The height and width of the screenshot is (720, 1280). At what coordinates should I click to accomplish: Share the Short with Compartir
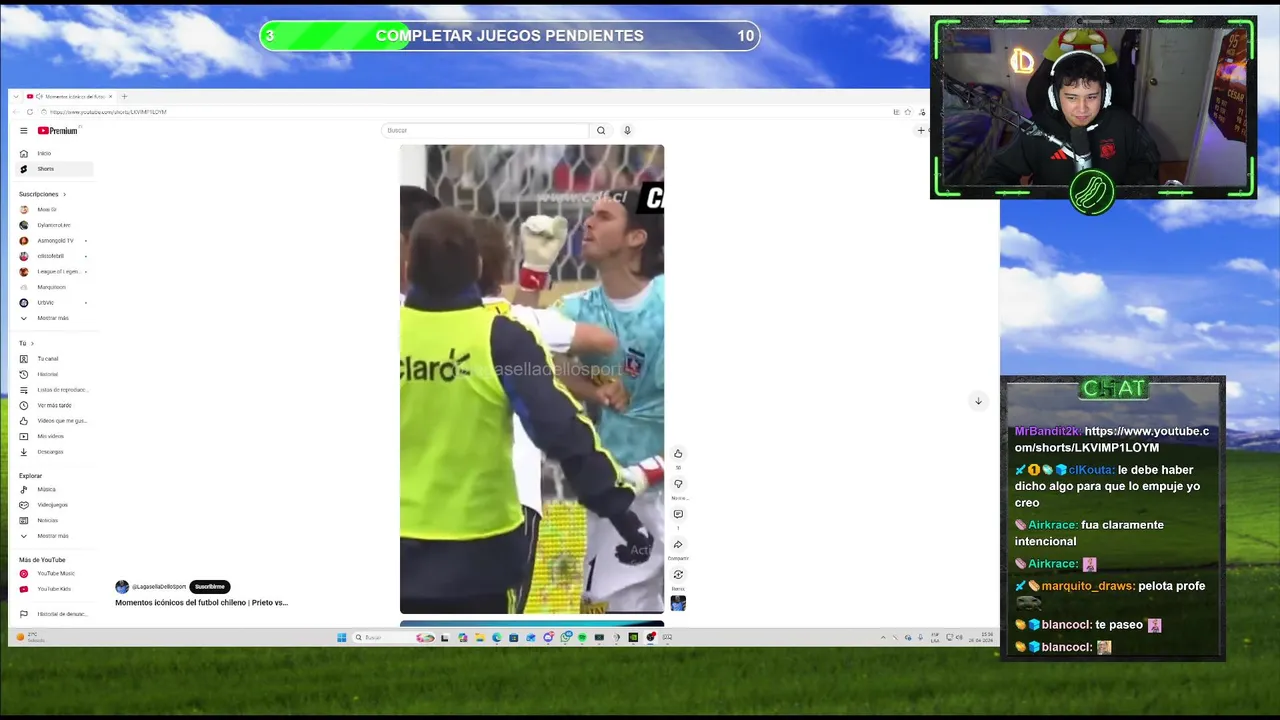coord(678,545)
